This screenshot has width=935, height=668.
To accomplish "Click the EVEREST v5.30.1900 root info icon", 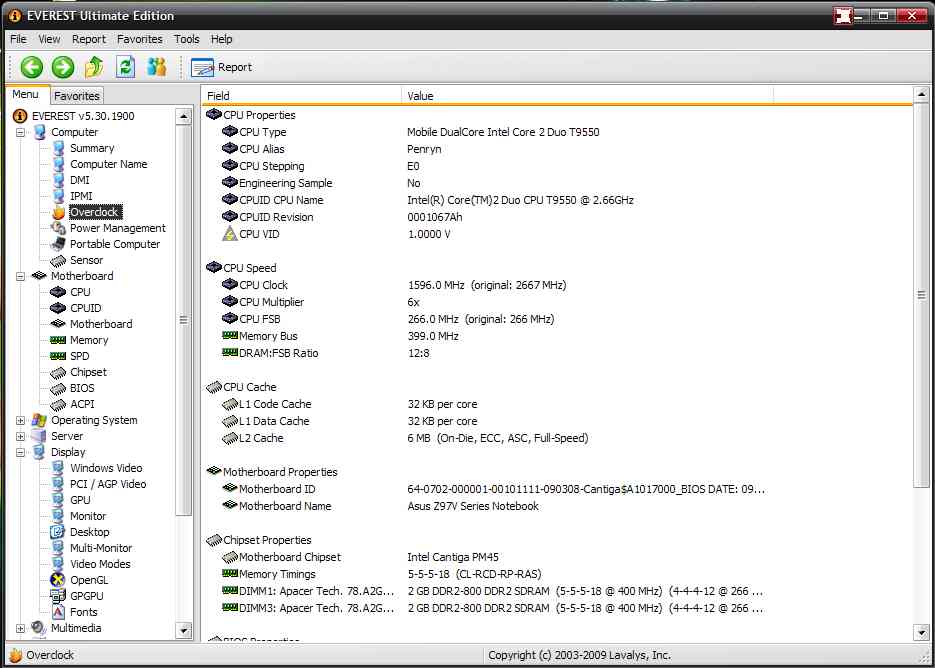I will click(x=20, y=116).
